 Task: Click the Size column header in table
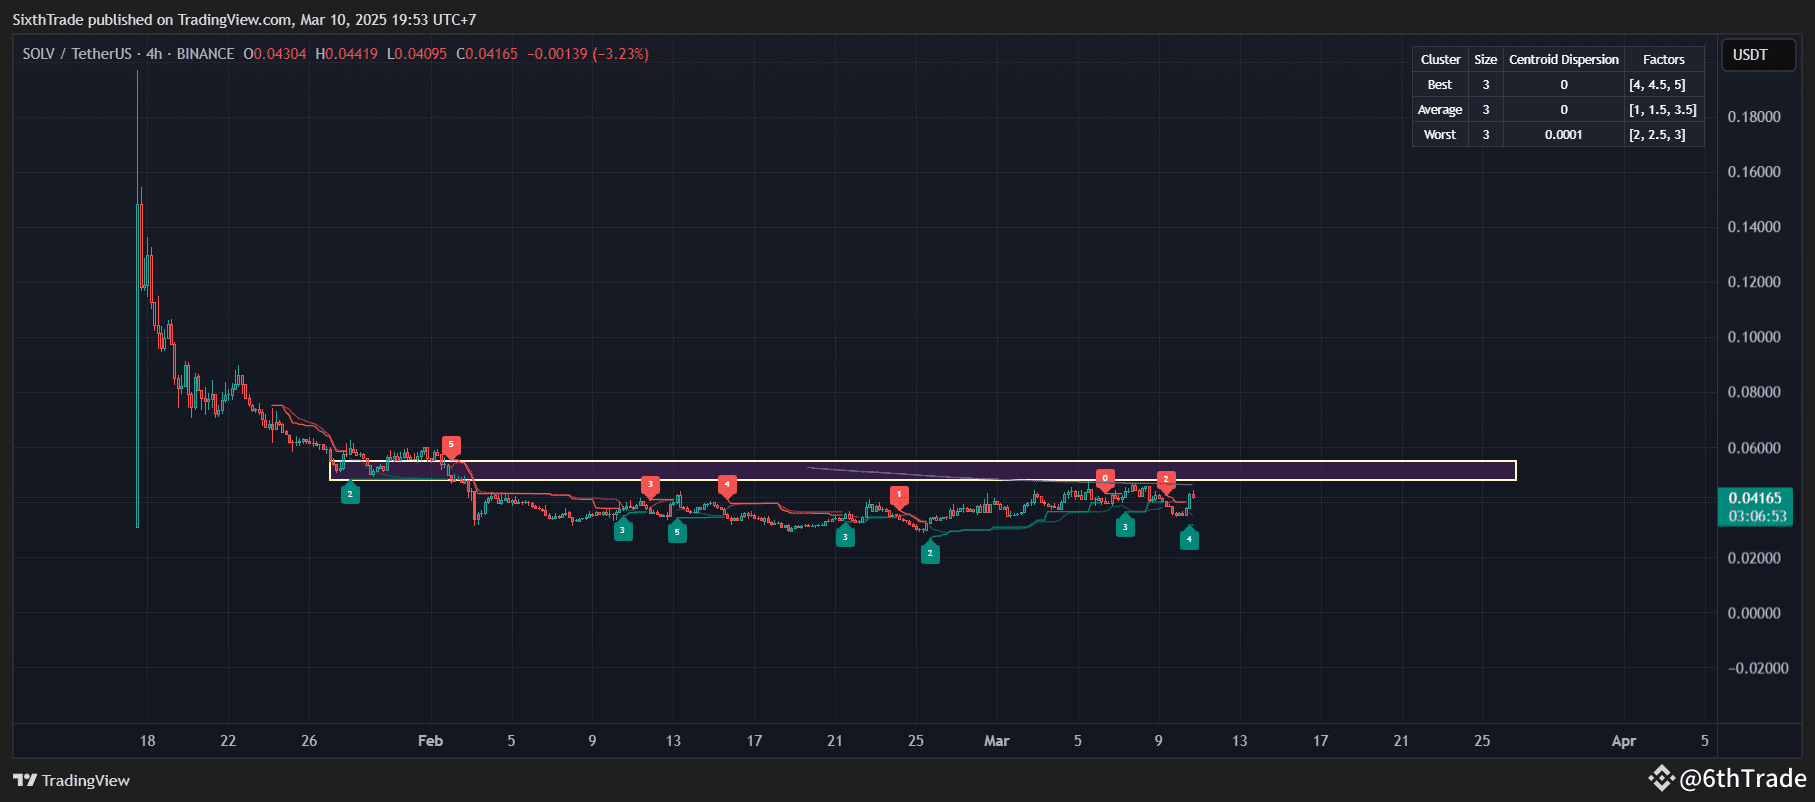point(1486,60)
